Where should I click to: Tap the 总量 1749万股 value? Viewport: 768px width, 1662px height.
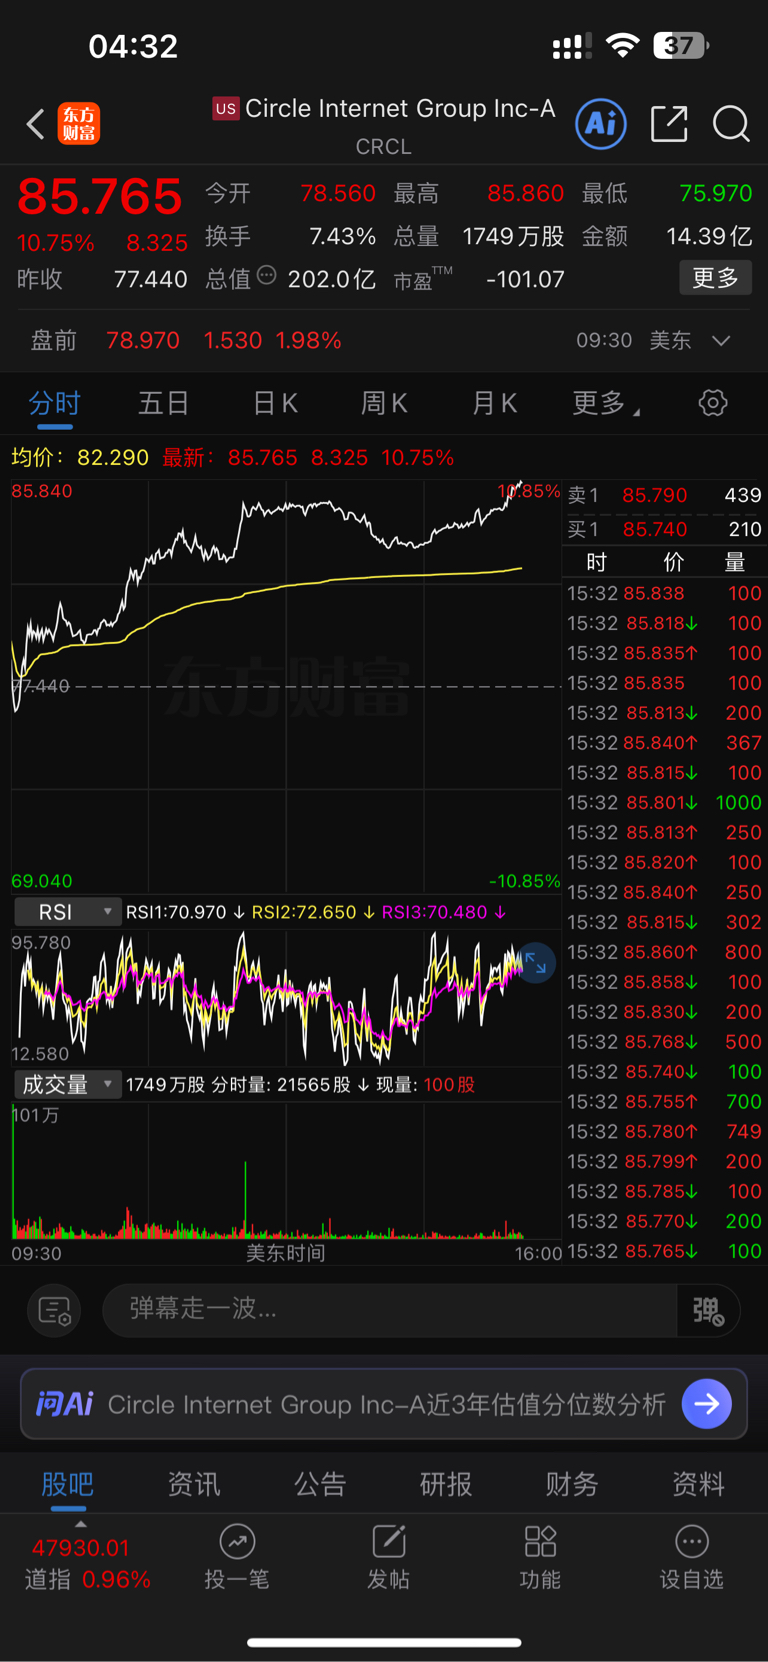(513, 236)
